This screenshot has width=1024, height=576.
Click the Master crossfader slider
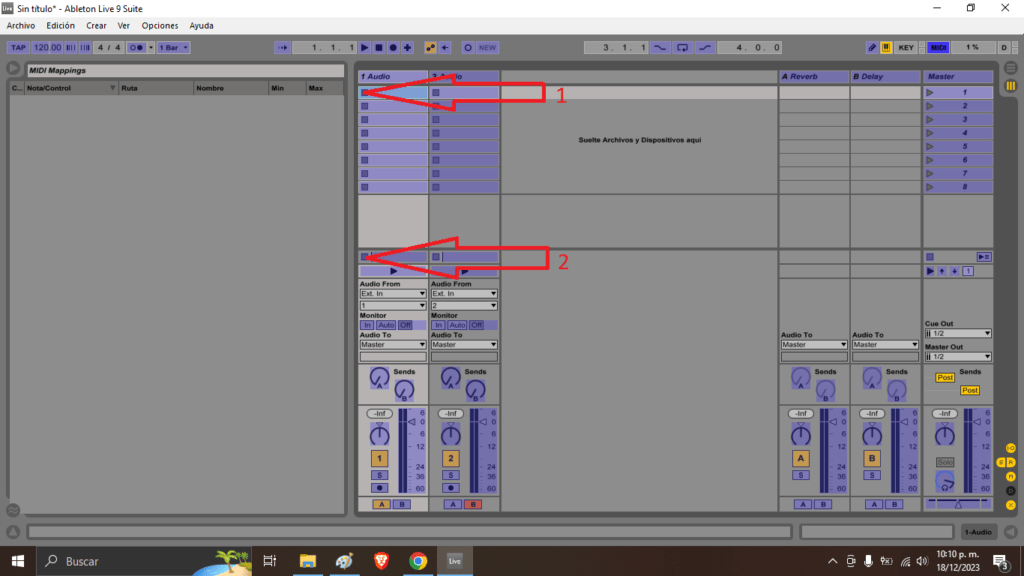(958, 504)
